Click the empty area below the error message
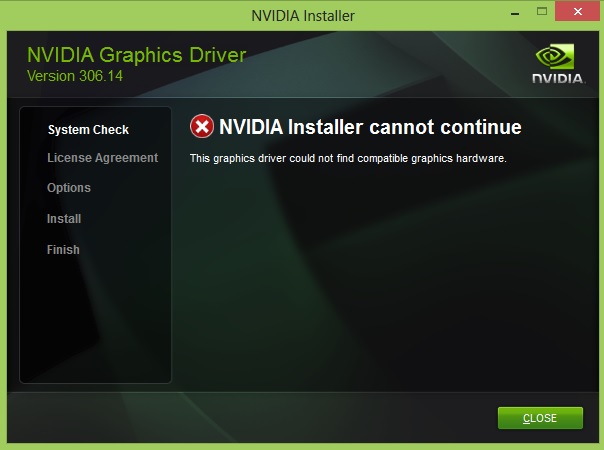The image size is (604, 450). click(x=385, y=277)
